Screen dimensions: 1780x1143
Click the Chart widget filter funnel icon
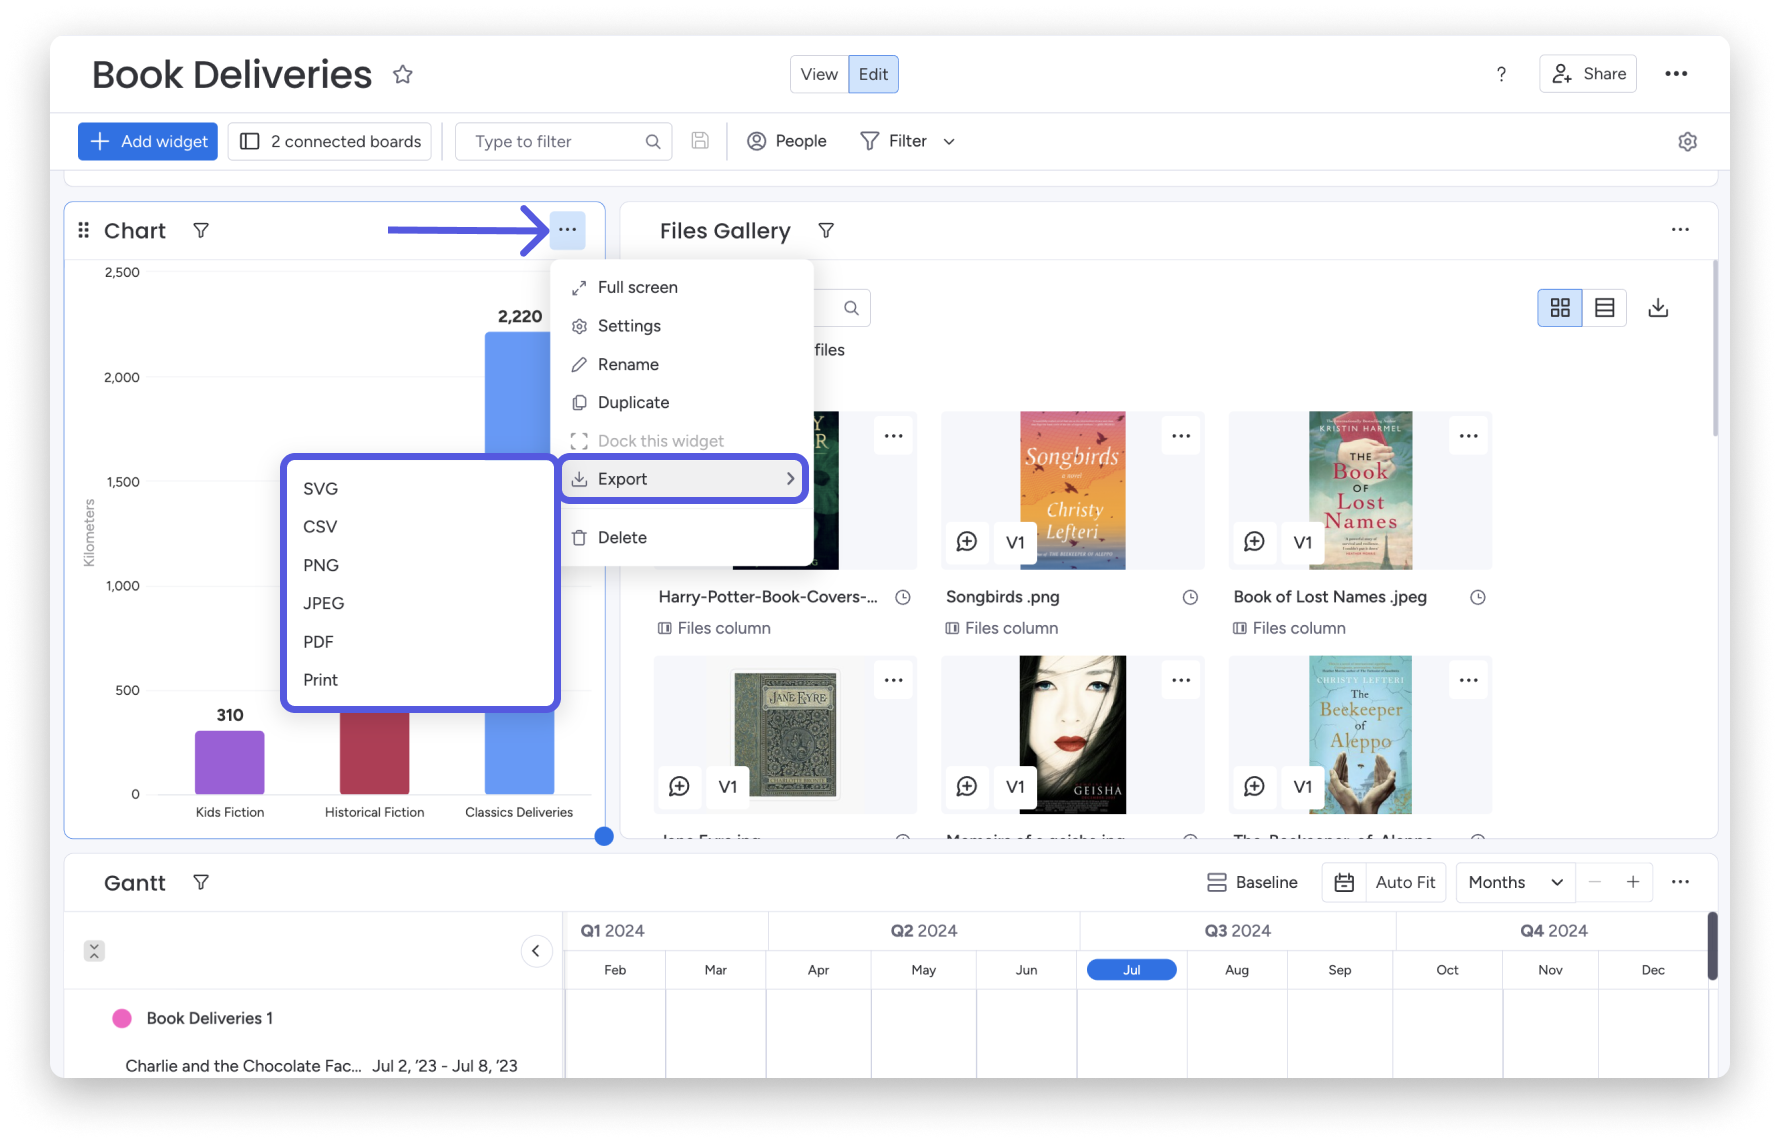click(201, 231)
